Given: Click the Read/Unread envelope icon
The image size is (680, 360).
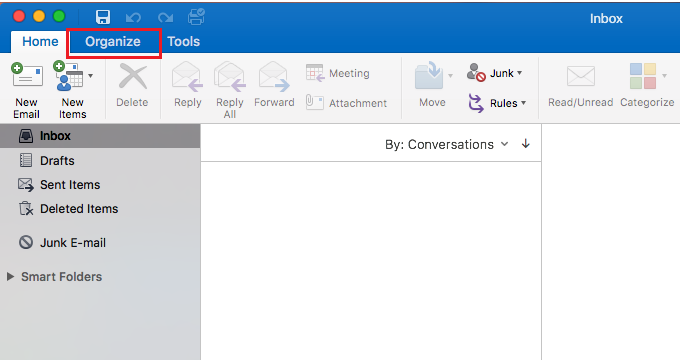Looking at the screenshot, I should pos(581,76).
